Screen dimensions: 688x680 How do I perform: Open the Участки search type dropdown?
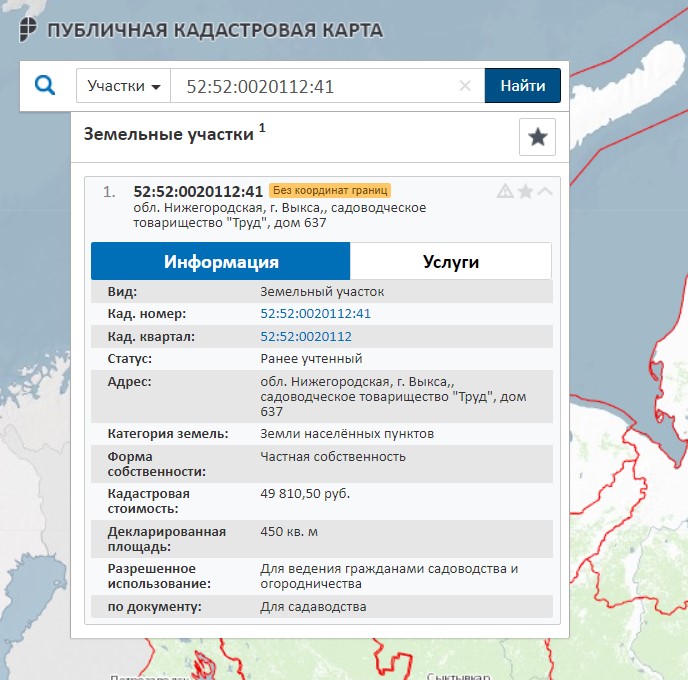tap(124, 86)
